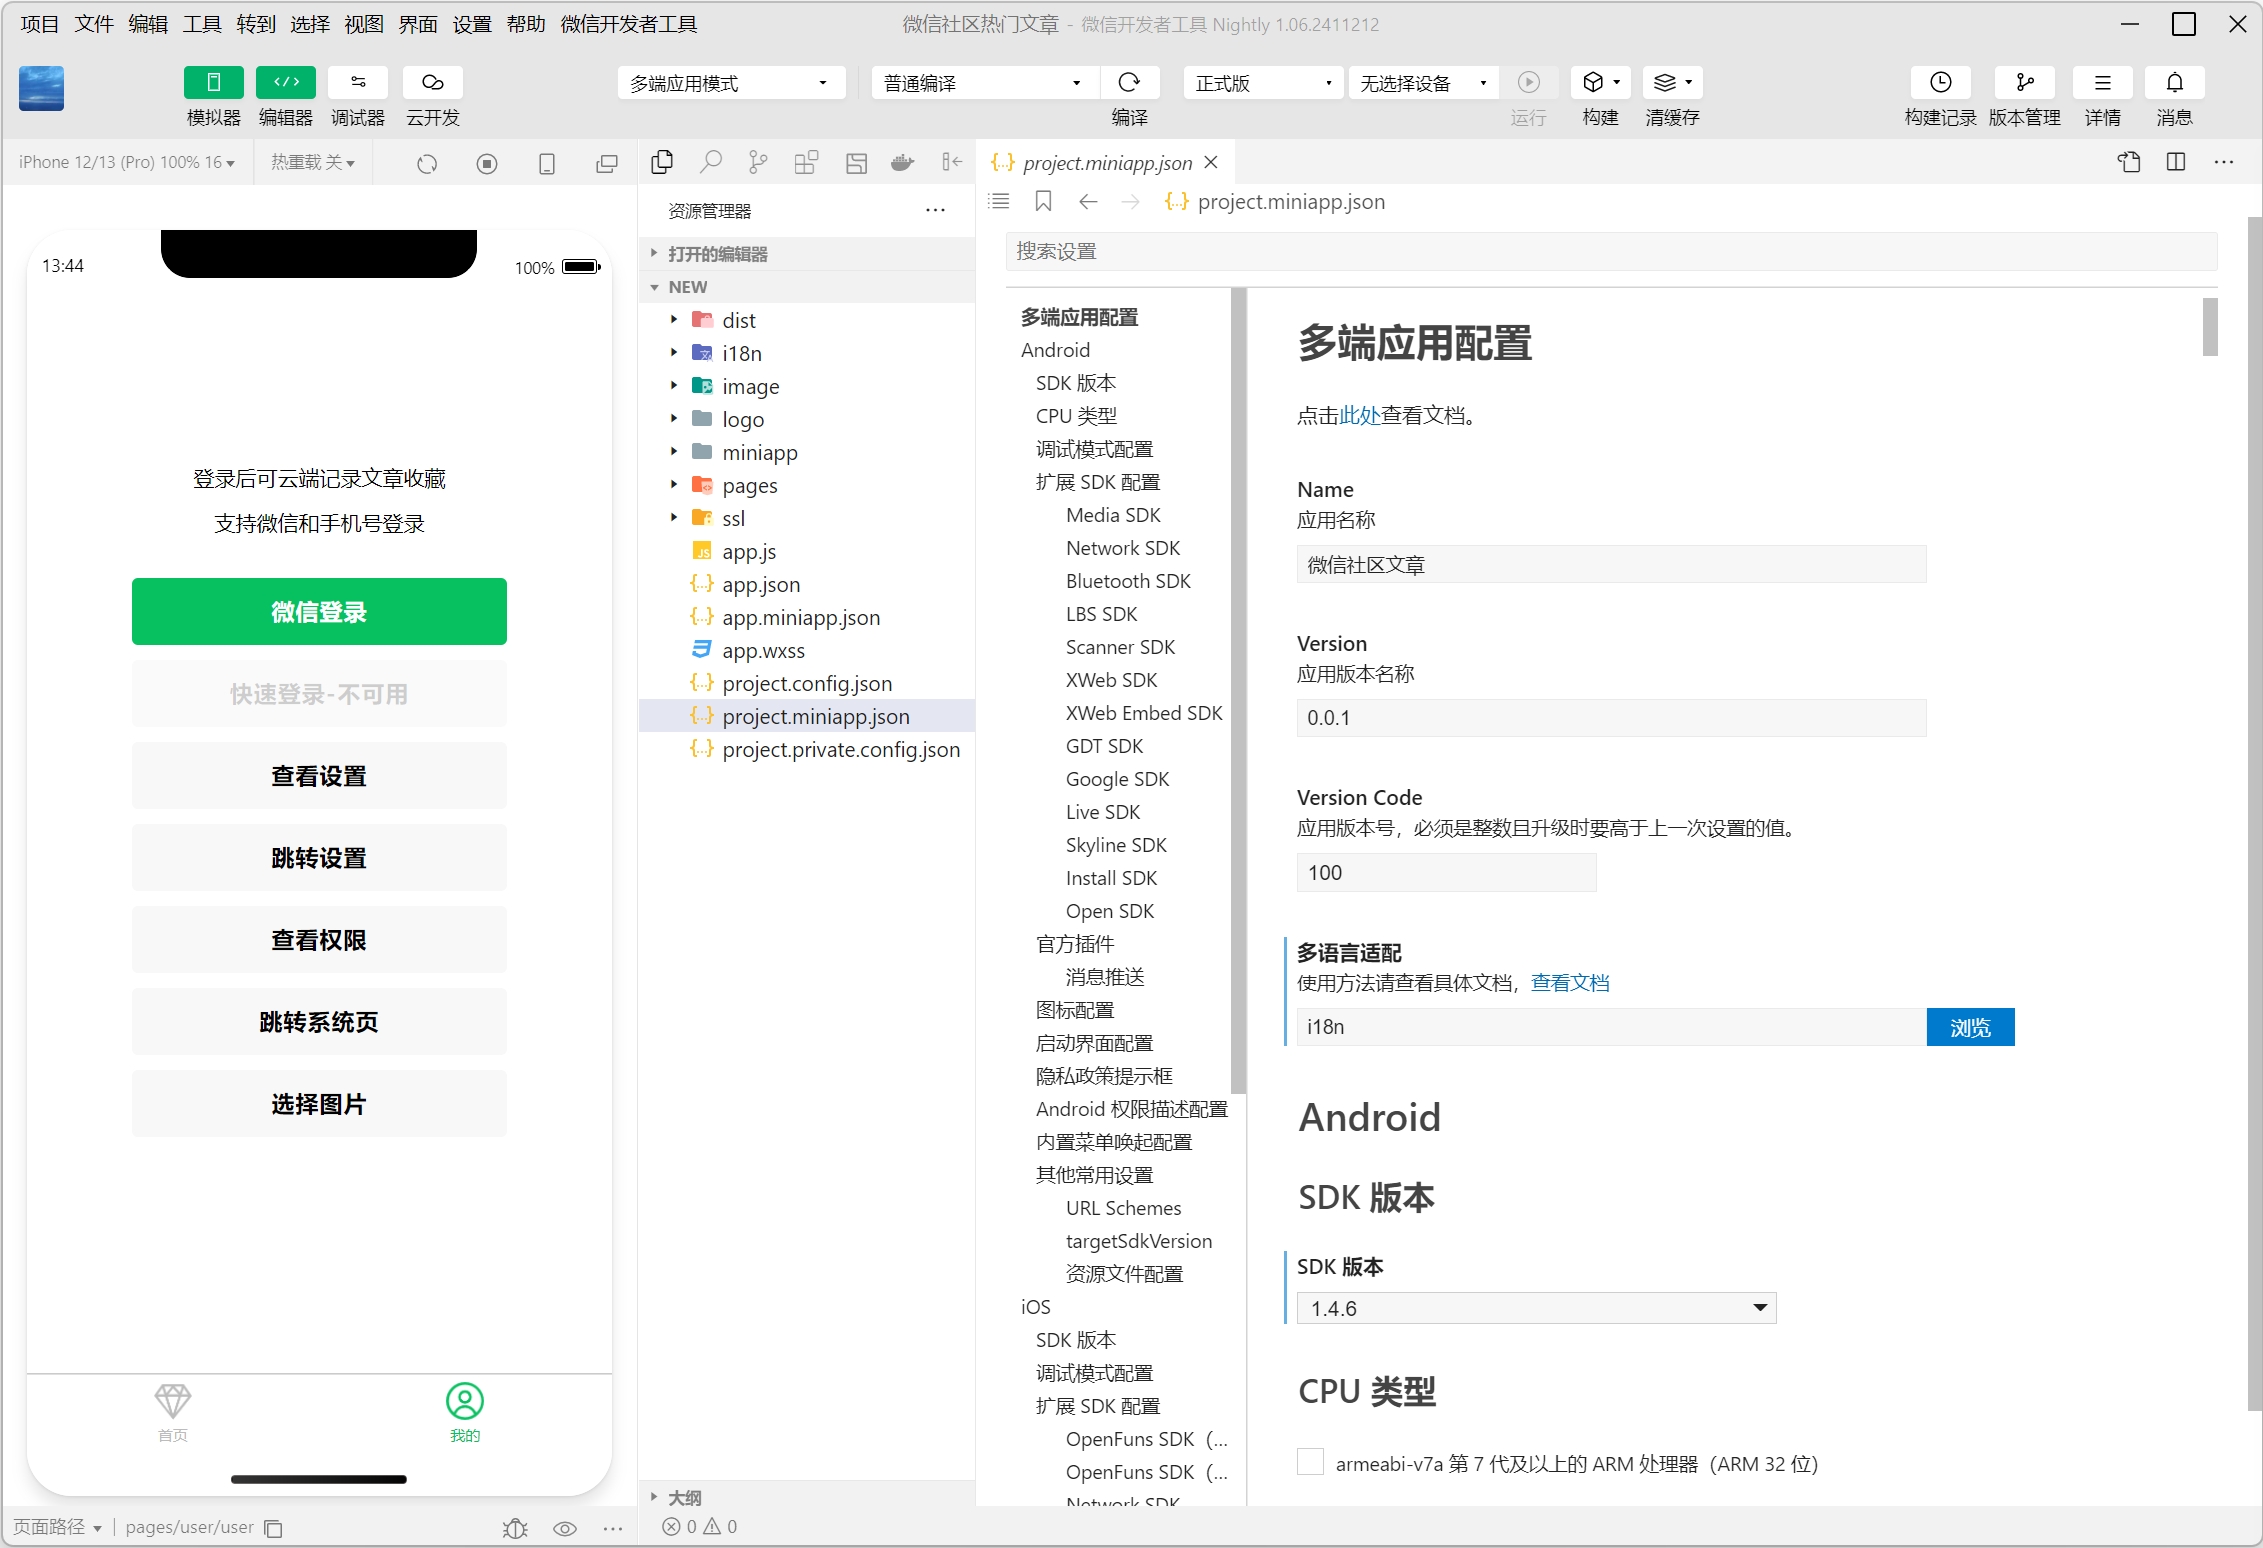Open build records (构建记录)
The width and height of the screenshot is (2263, 1548).
[1941, 82]
